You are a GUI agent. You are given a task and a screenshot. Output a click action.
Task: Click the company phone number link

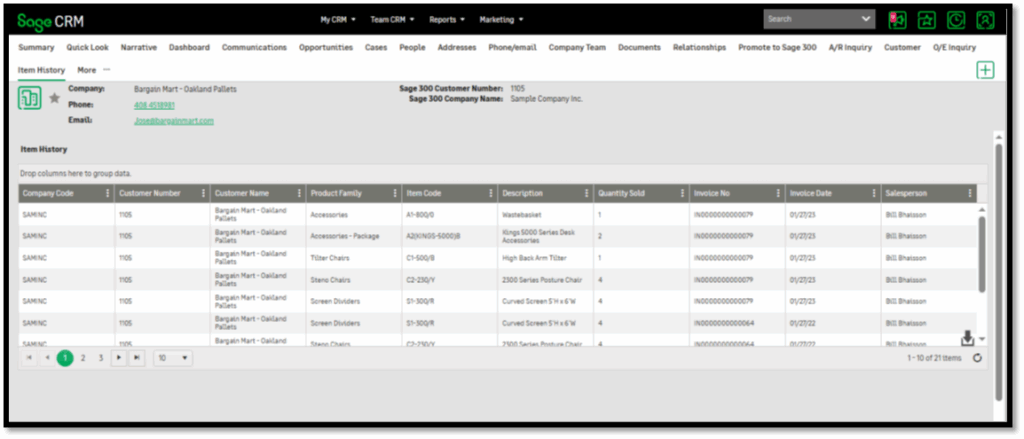coord(154,105)
